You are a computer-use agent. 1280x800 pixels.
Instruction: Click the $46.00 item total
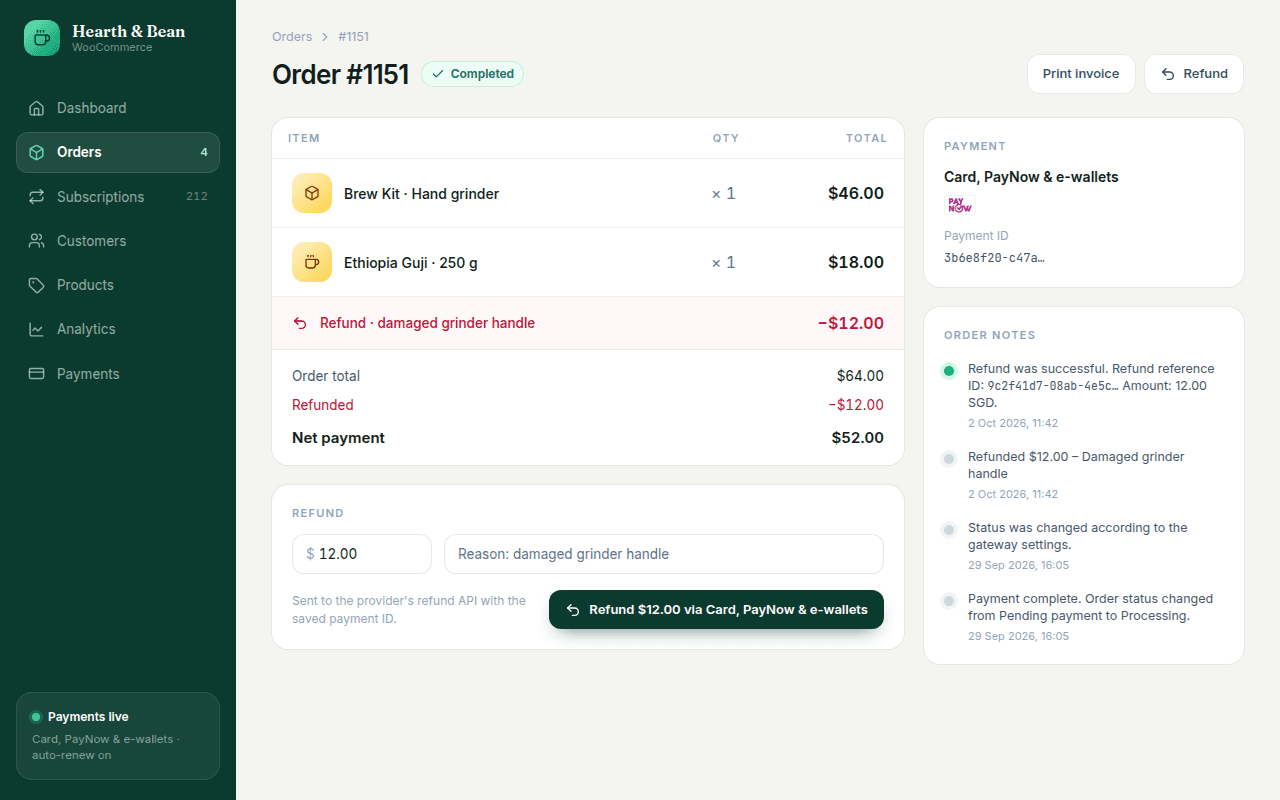click(x=856, y=193)
